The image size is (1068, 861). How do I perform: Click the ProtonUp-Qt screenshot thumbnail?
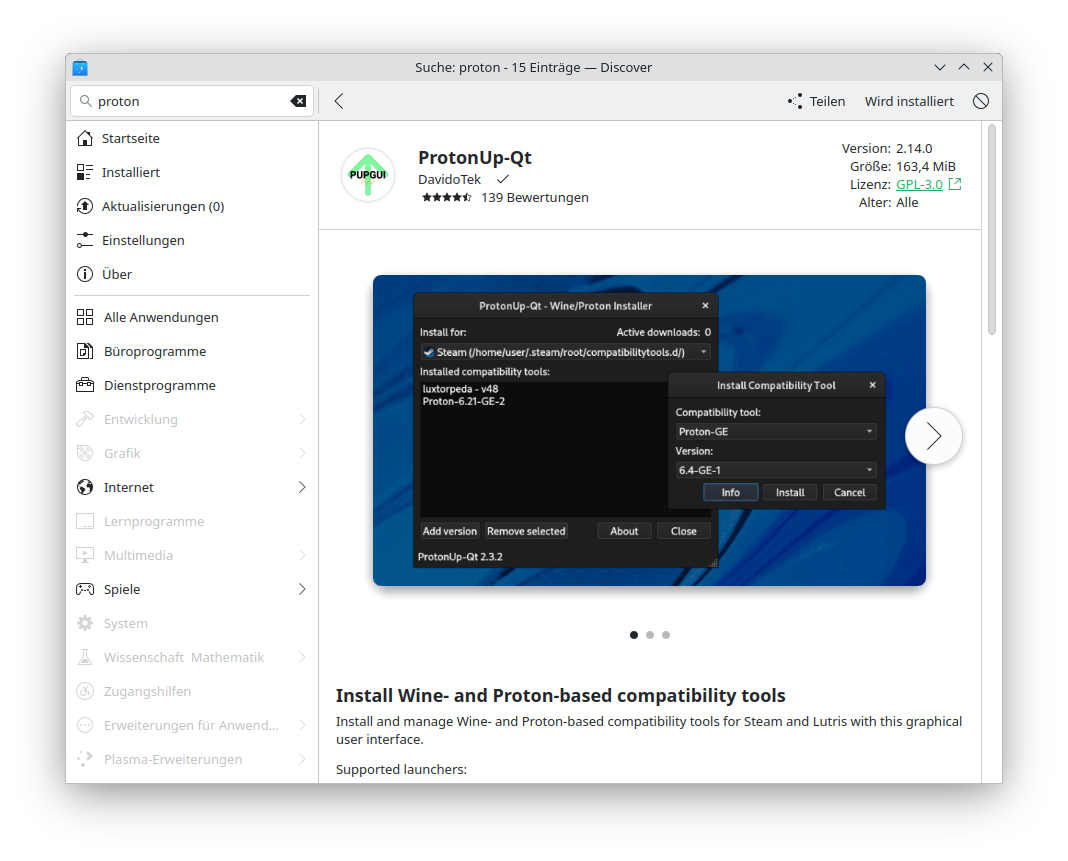tap(649, 430)
